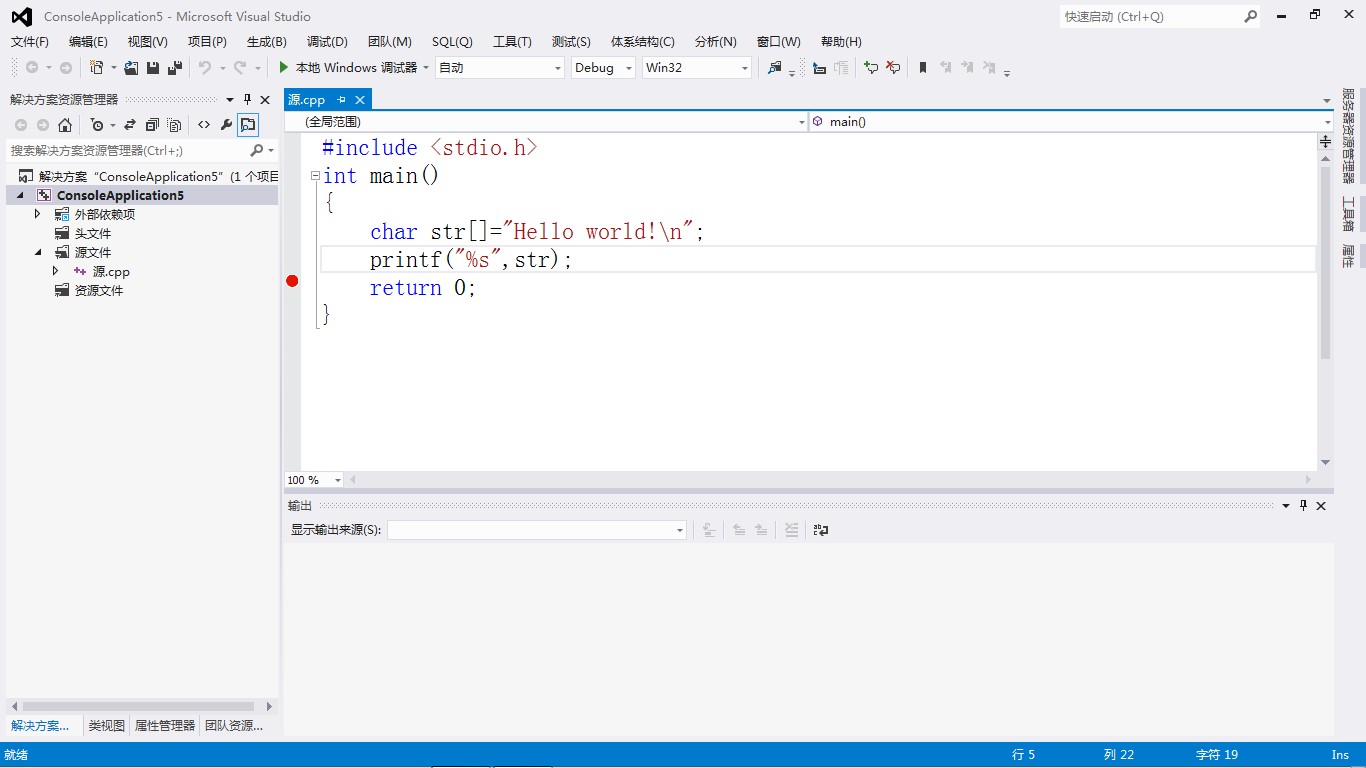The width and height of the screenshot is (1366, 768).
Task: Close the 源.cpp editor tab
Action: (x=360, y=100)
